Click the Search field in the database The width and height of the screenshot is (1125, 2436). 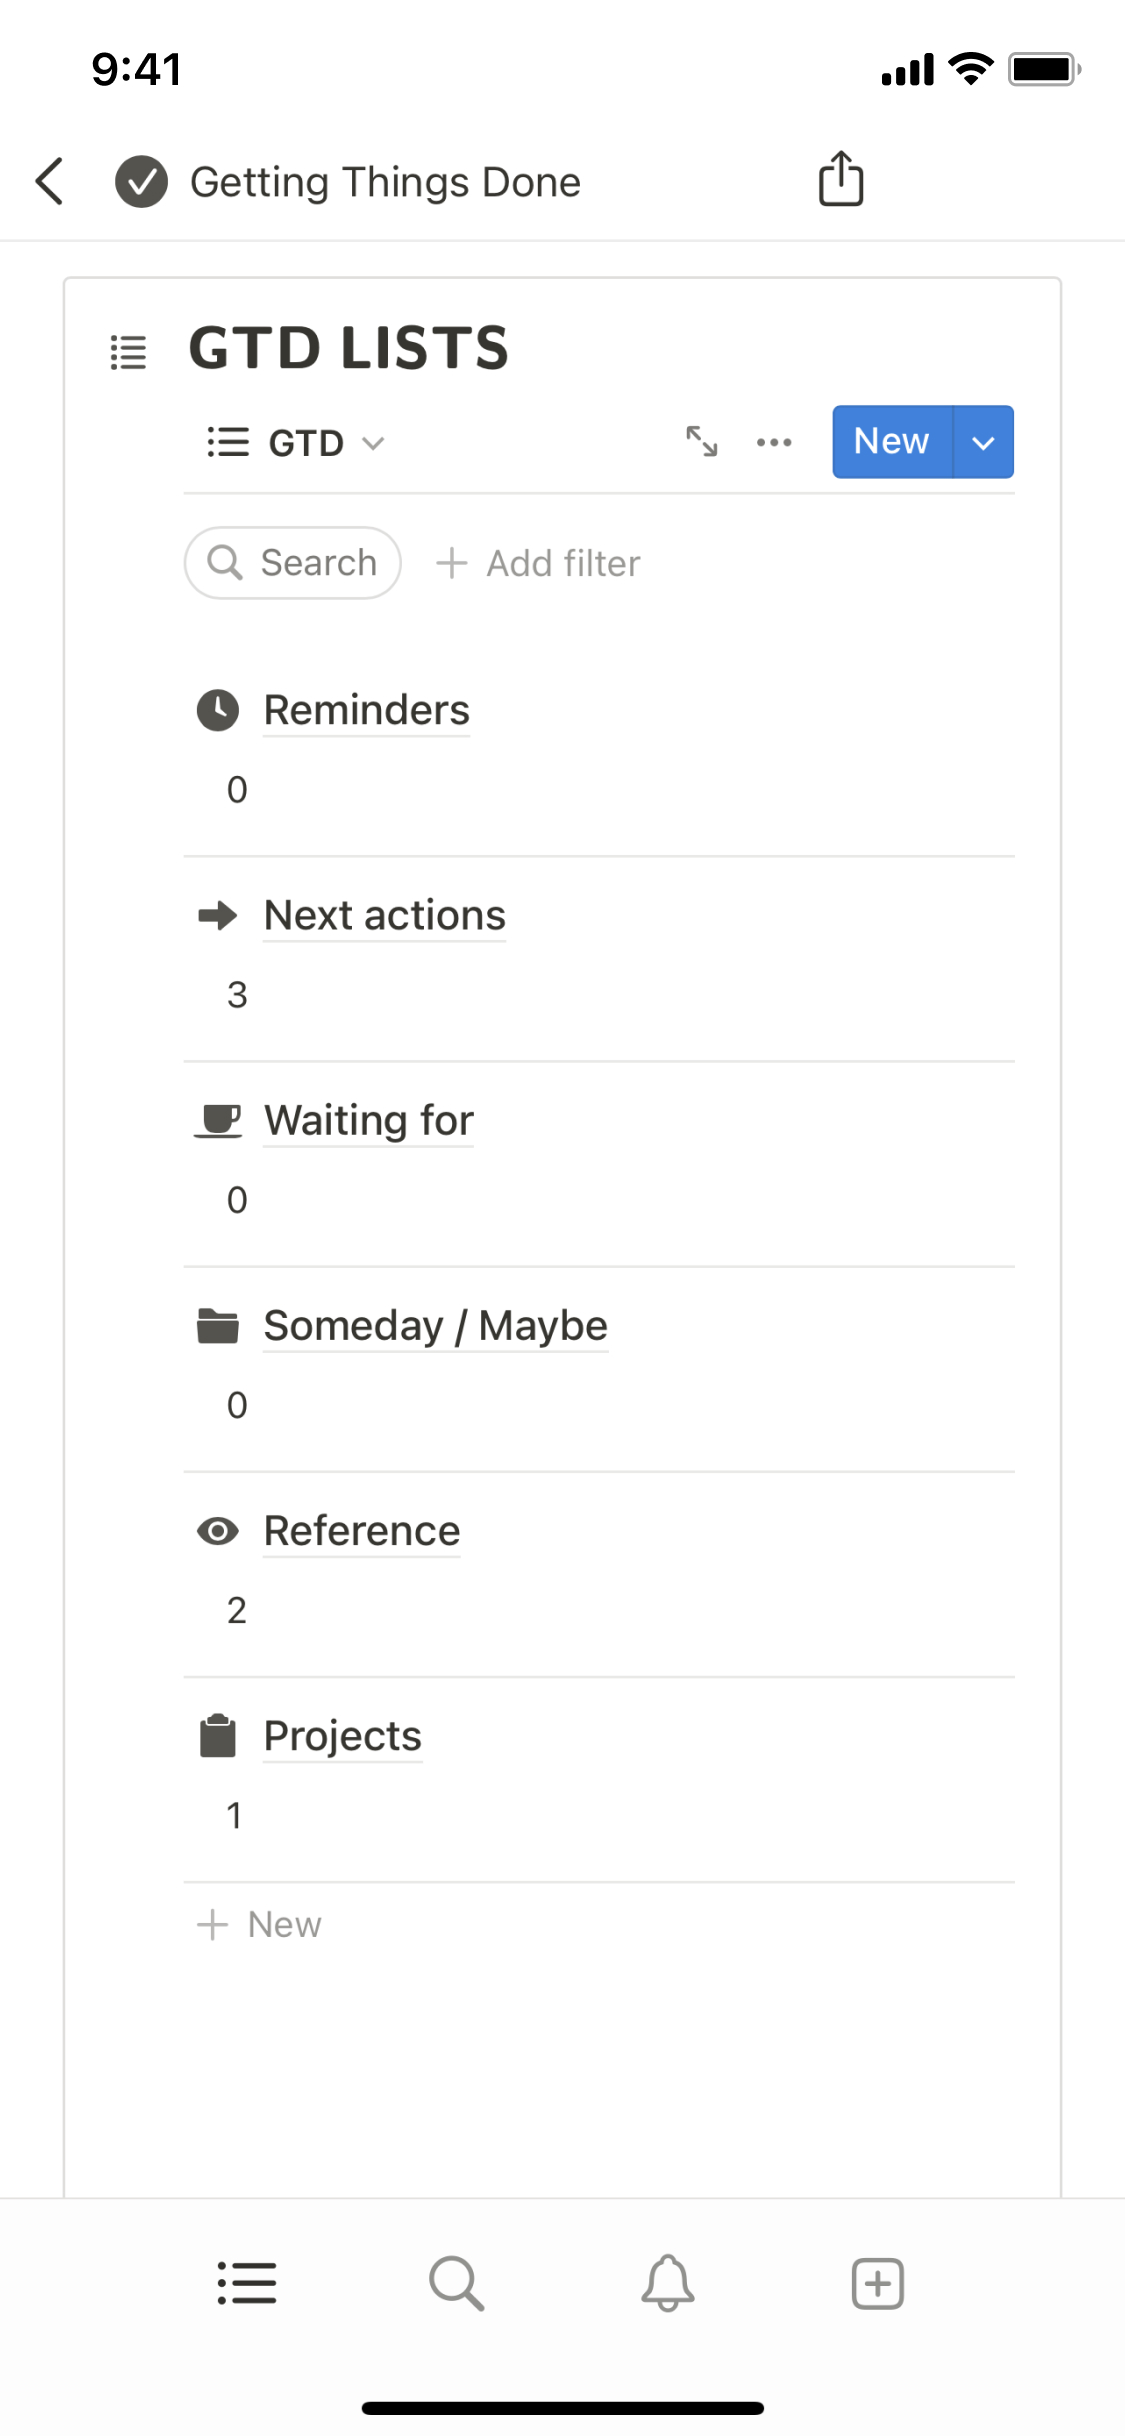click(x=293, y=563)
